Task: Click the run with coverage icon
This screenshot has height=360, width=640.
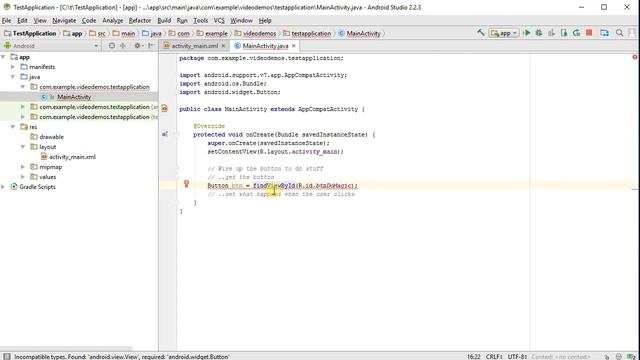Action: 551,33
